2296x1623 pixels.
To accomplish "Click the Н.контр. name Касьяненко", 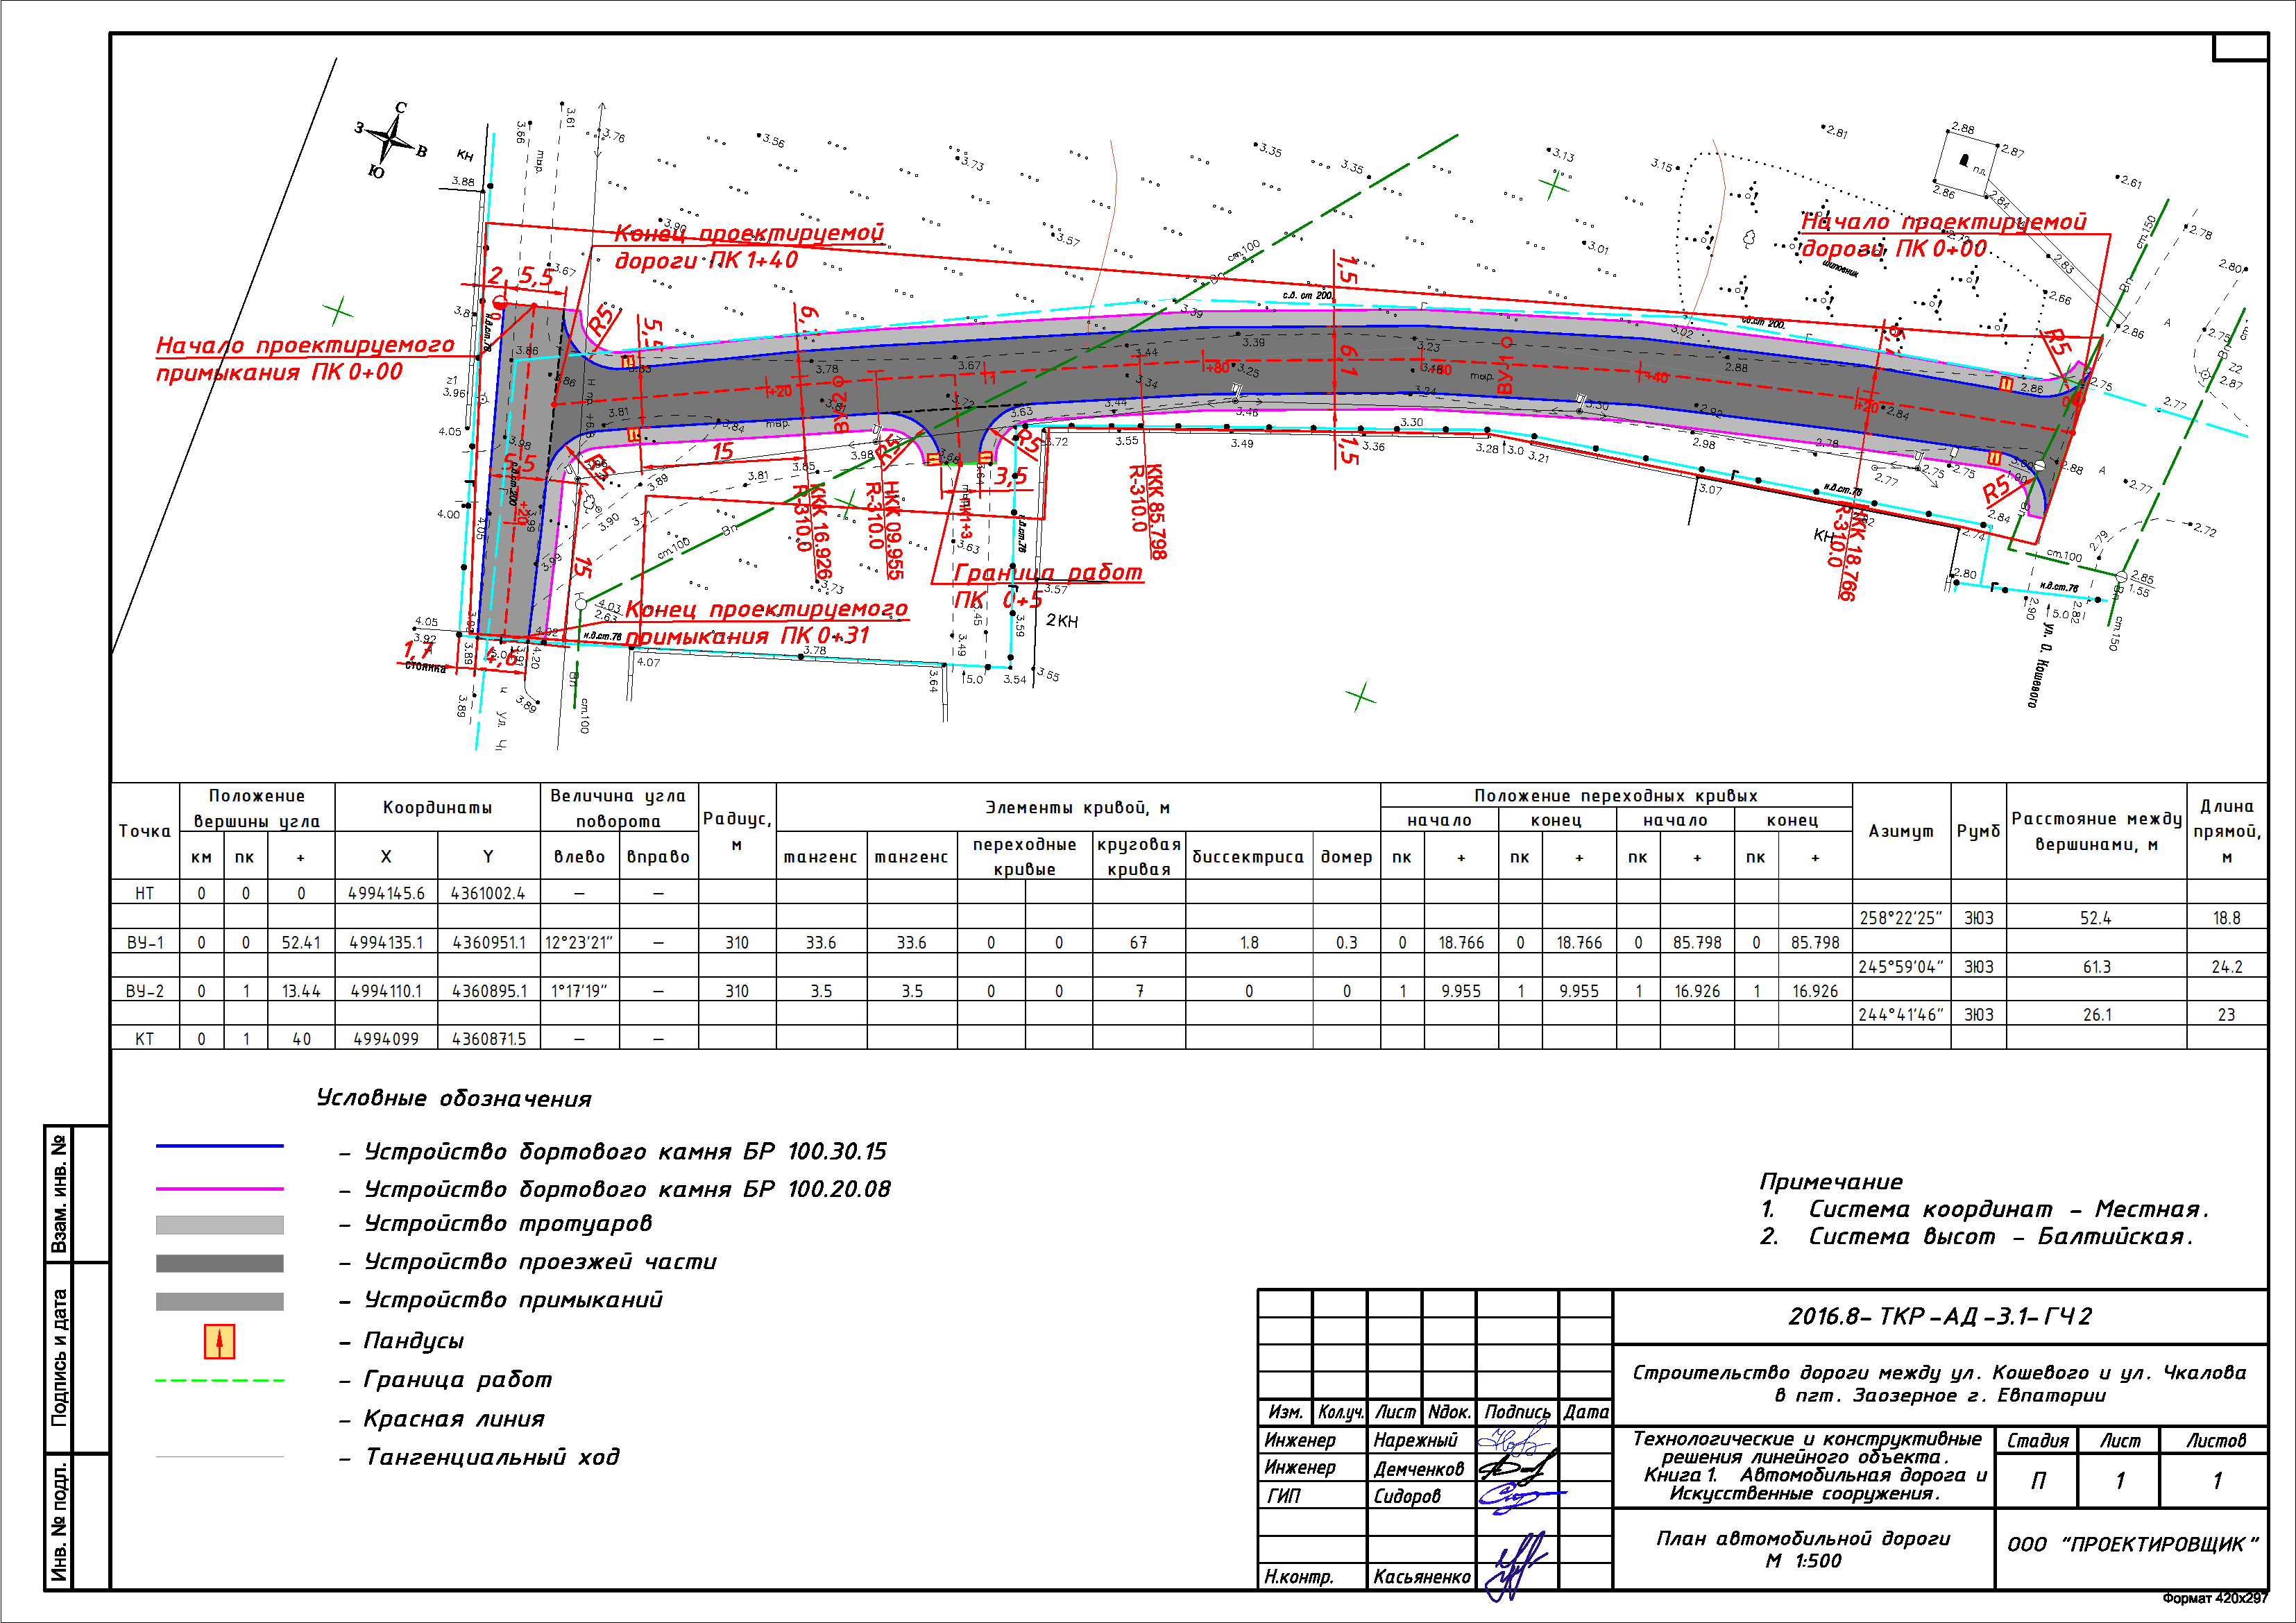I will pyautogui.click(x=1422, y=1577).
